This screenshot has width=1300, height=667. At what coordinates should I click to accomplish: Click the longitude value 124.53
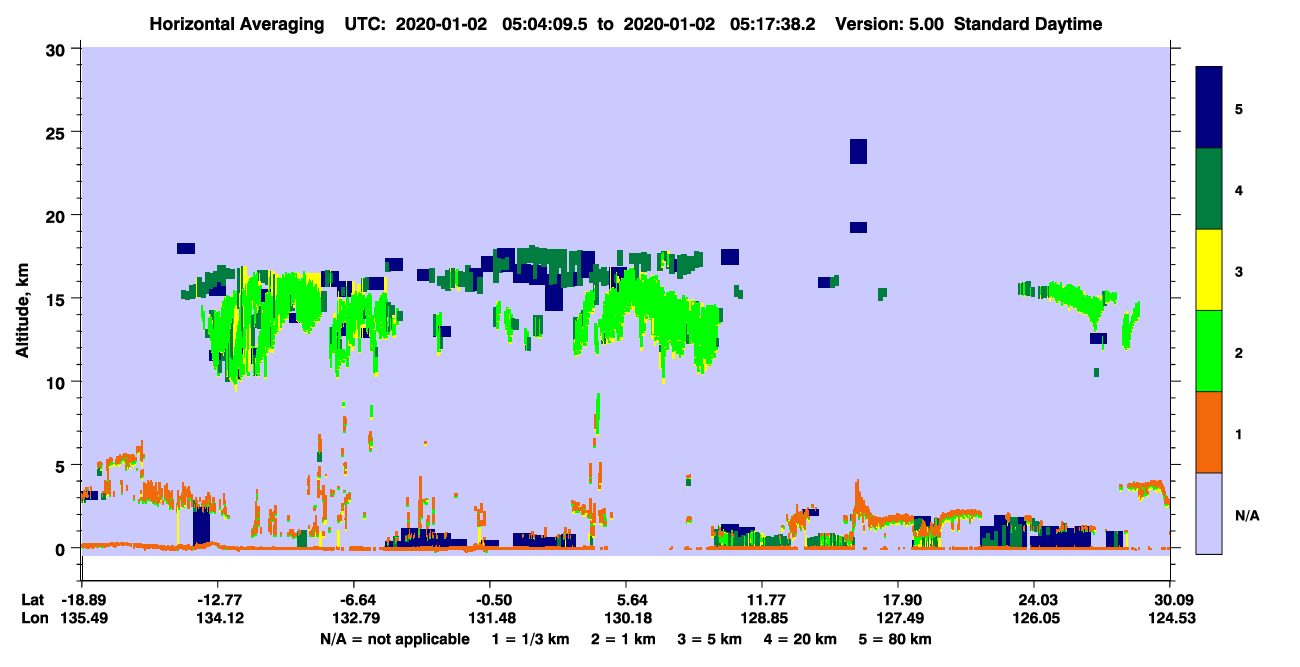coord(1170,618)
